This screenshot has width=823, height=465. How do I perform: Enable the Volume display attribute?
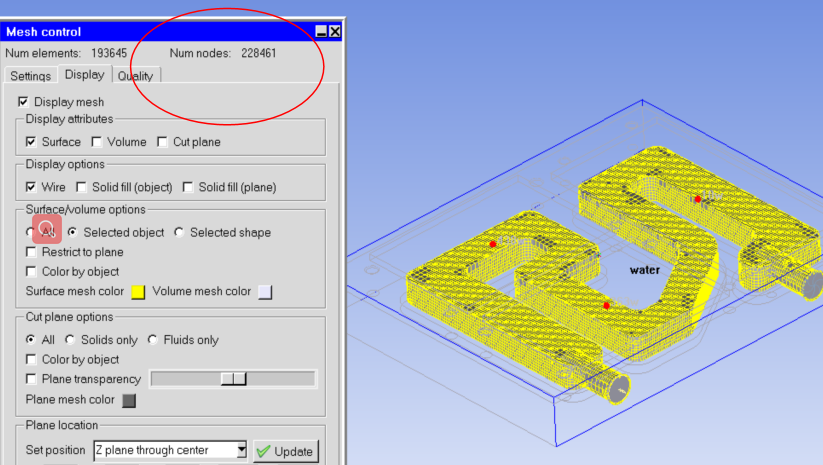click(x=97, y=142)
